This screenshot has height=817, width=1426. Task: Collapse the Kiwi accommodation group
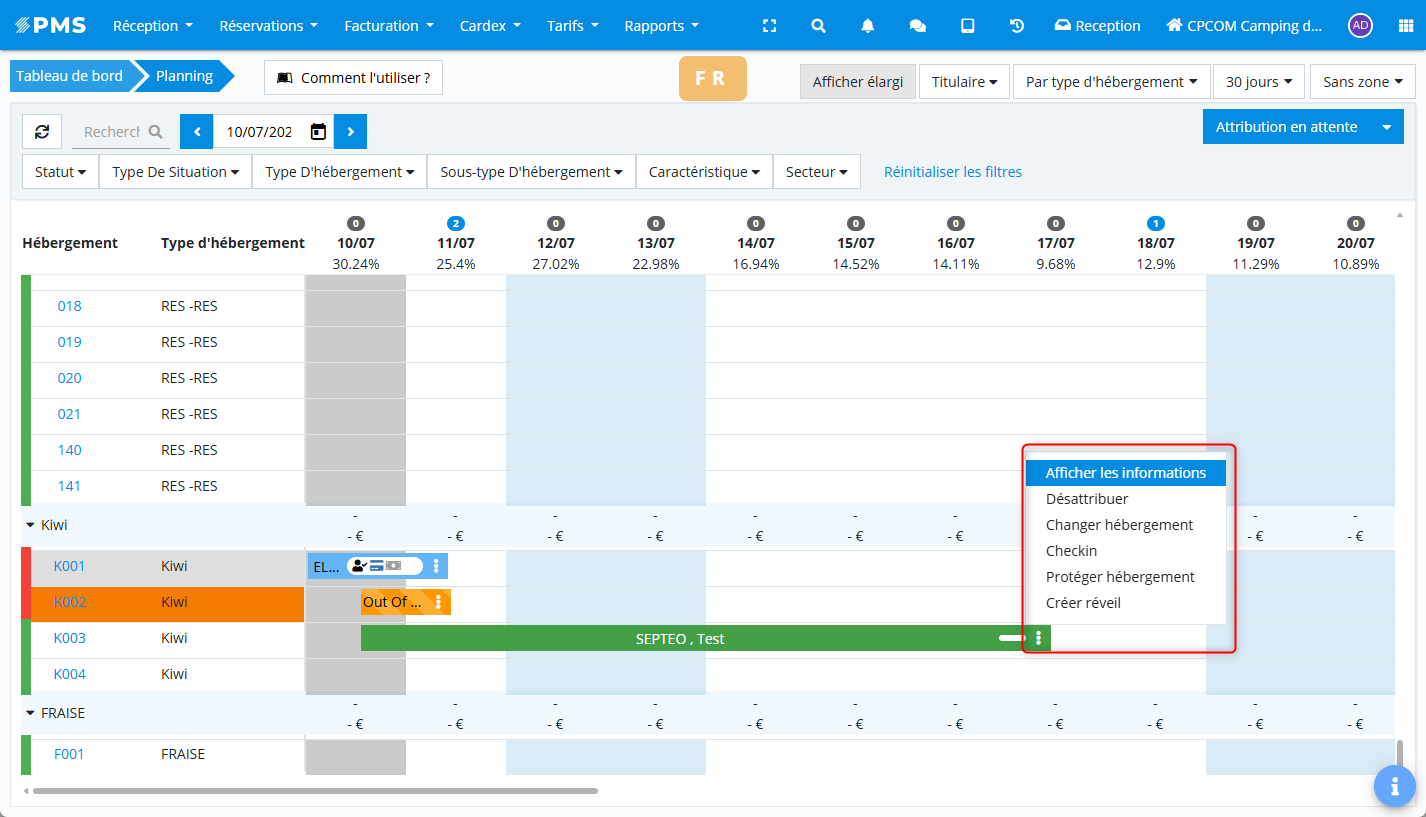31,525
